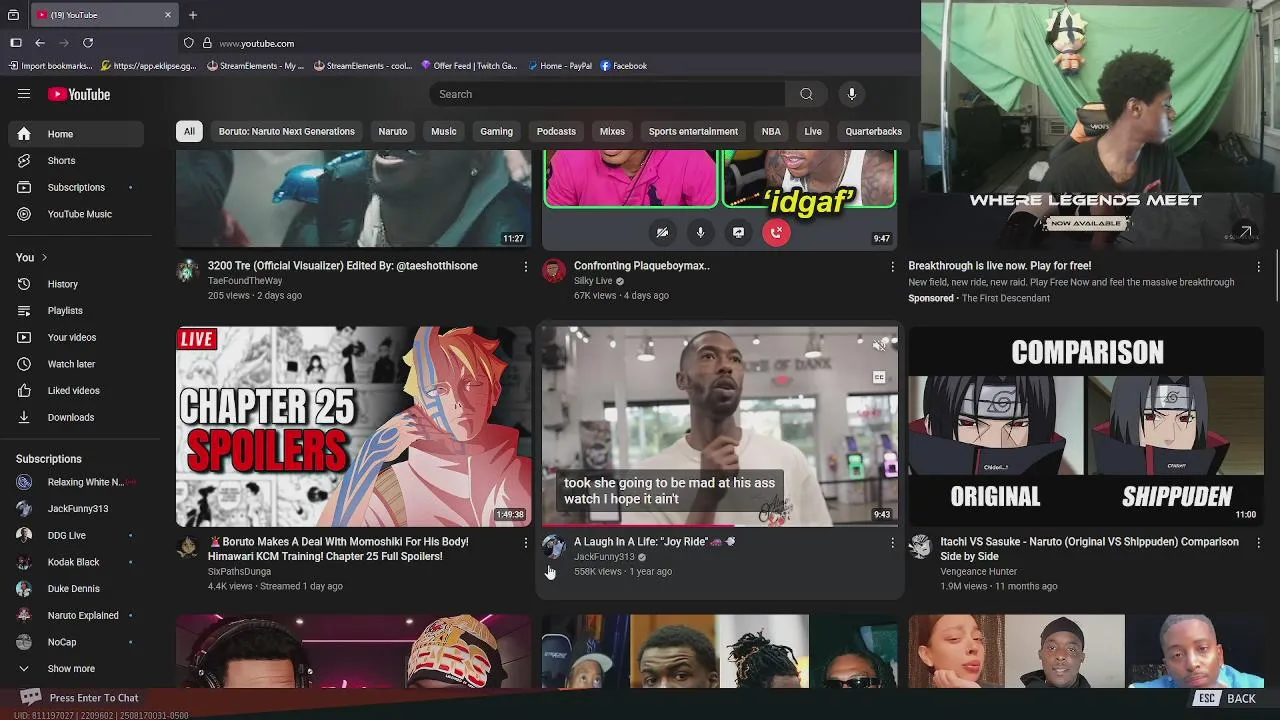Viewport: 1280px width, 720px height.
Task: Click the Import bookmarks toolbar item
Action: coord(50,66)
